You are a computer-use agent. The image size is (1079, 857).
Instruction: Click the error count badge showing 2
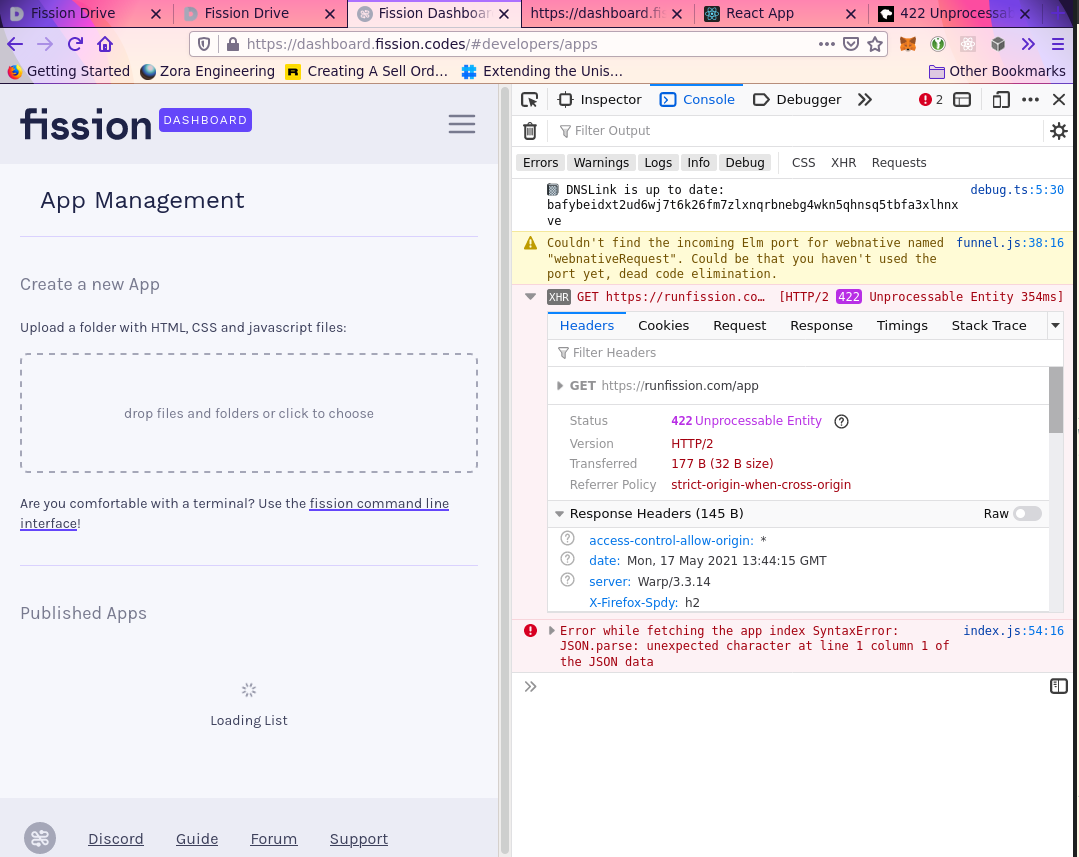coord(930,100)
